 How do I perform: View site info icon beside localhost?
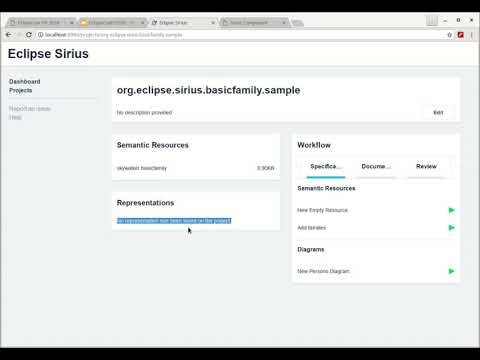click(40, 35)
